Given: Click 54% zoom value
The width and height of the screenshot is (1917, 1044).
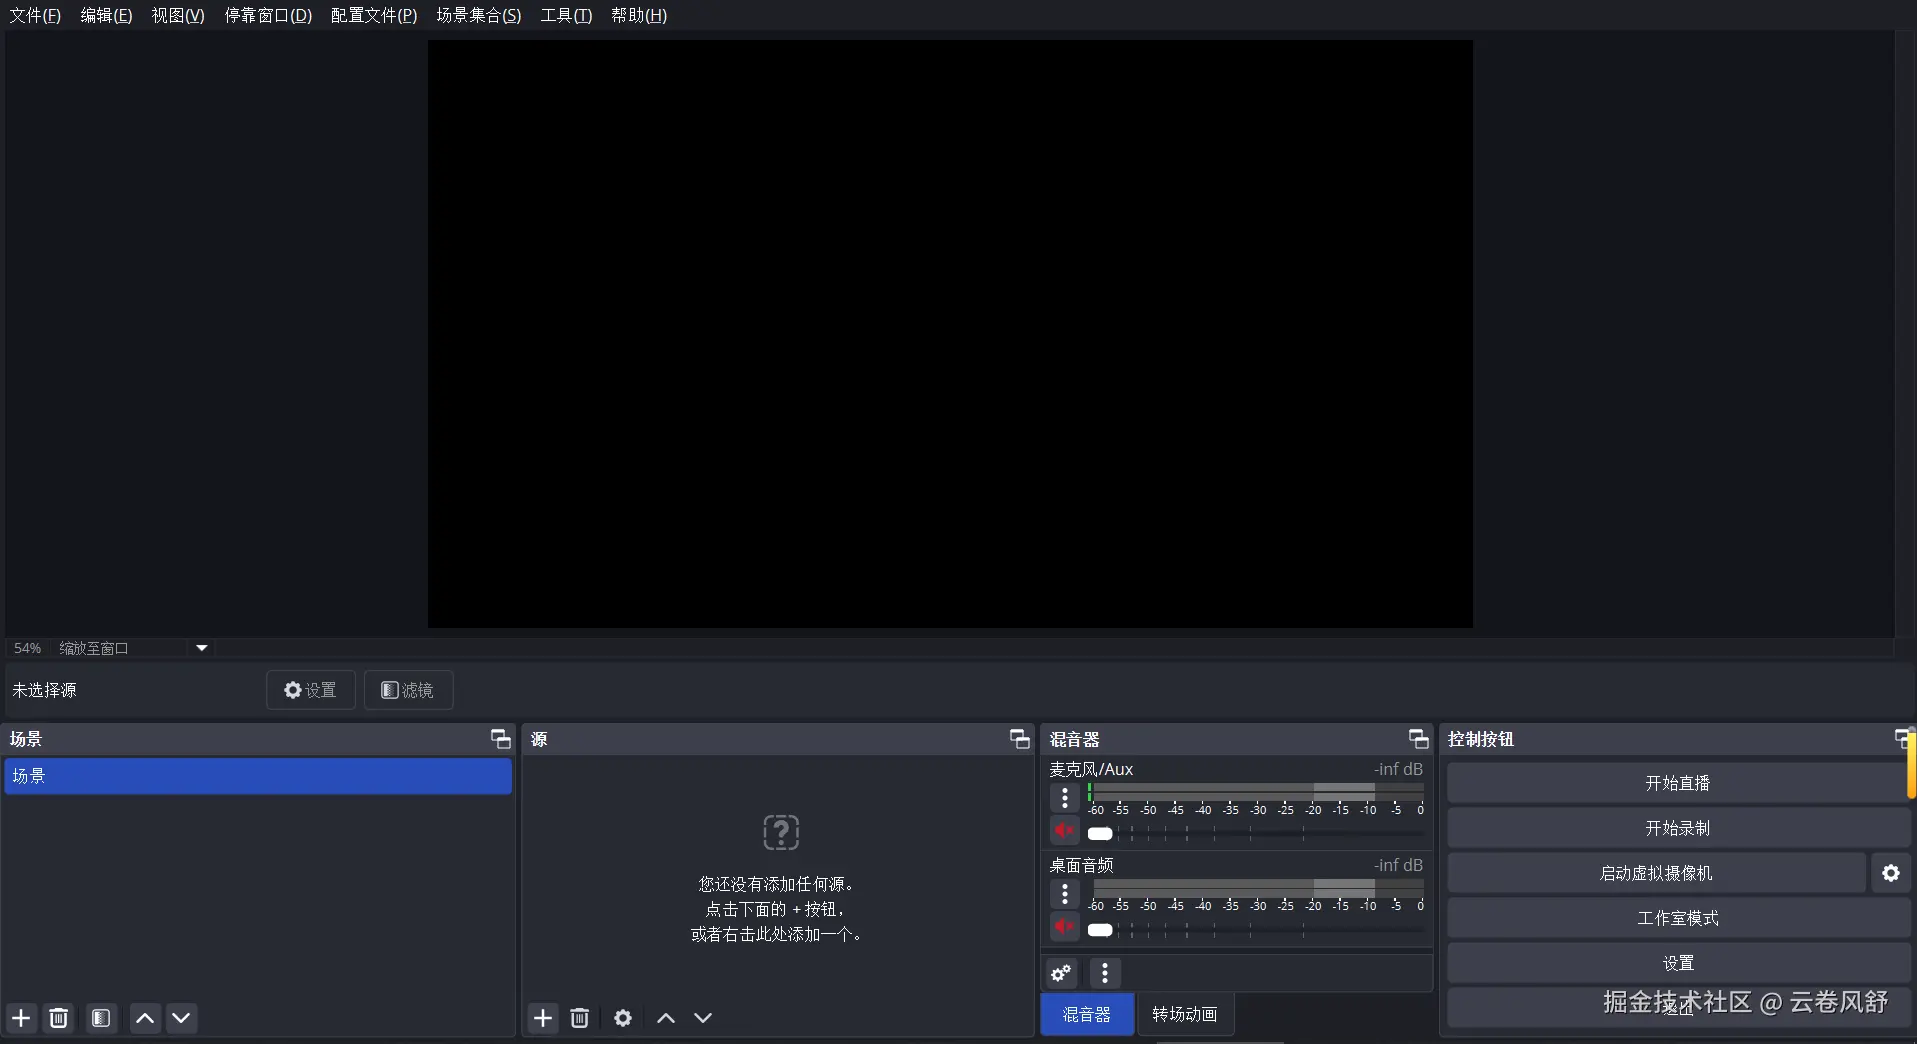Looking at the screenshot, I should (x=28, y=648).
